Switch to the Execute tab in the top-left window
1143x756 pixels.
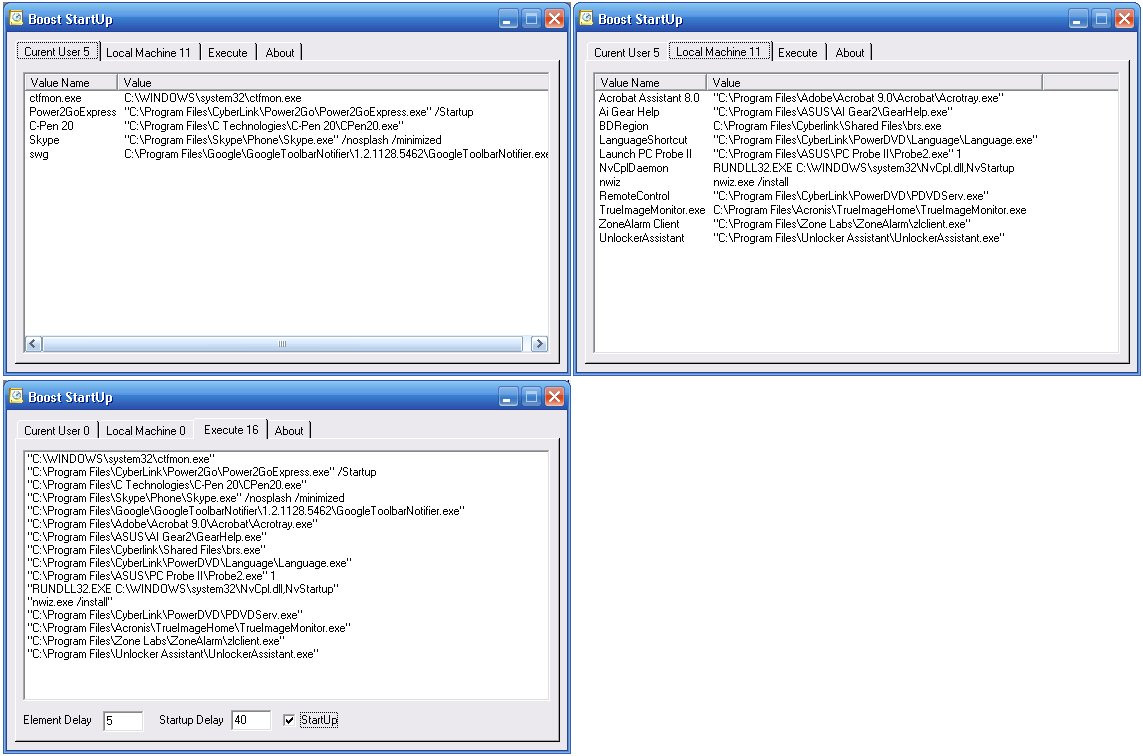(227, 52)
